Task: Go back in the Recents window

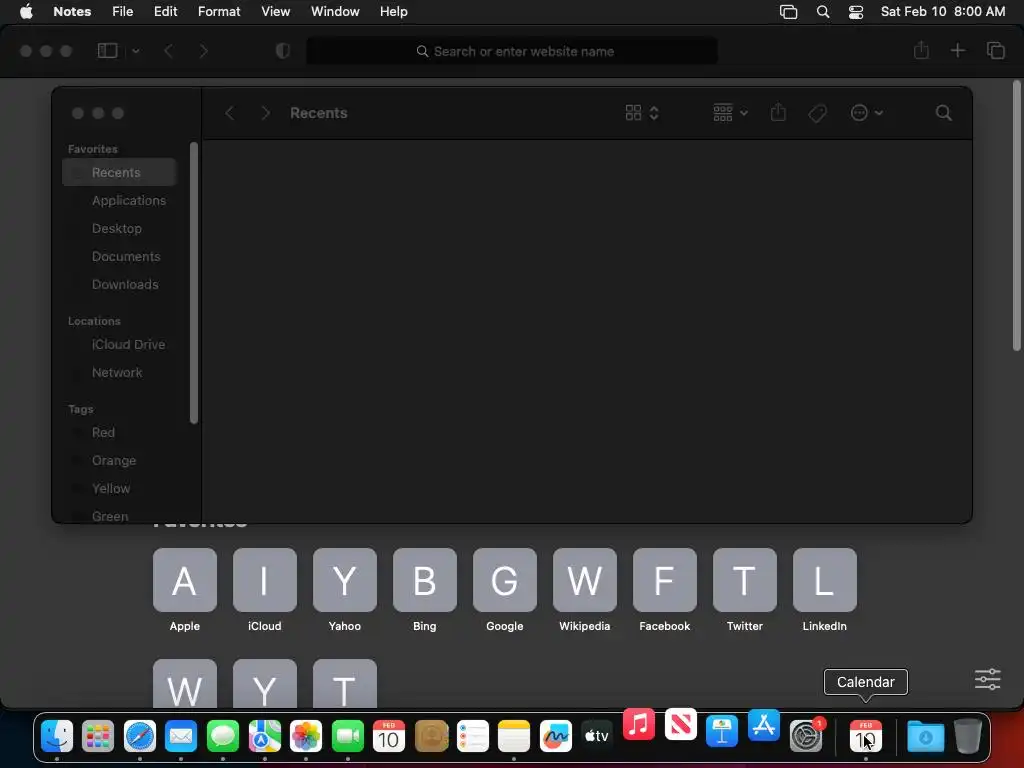Action: point(229,113)
